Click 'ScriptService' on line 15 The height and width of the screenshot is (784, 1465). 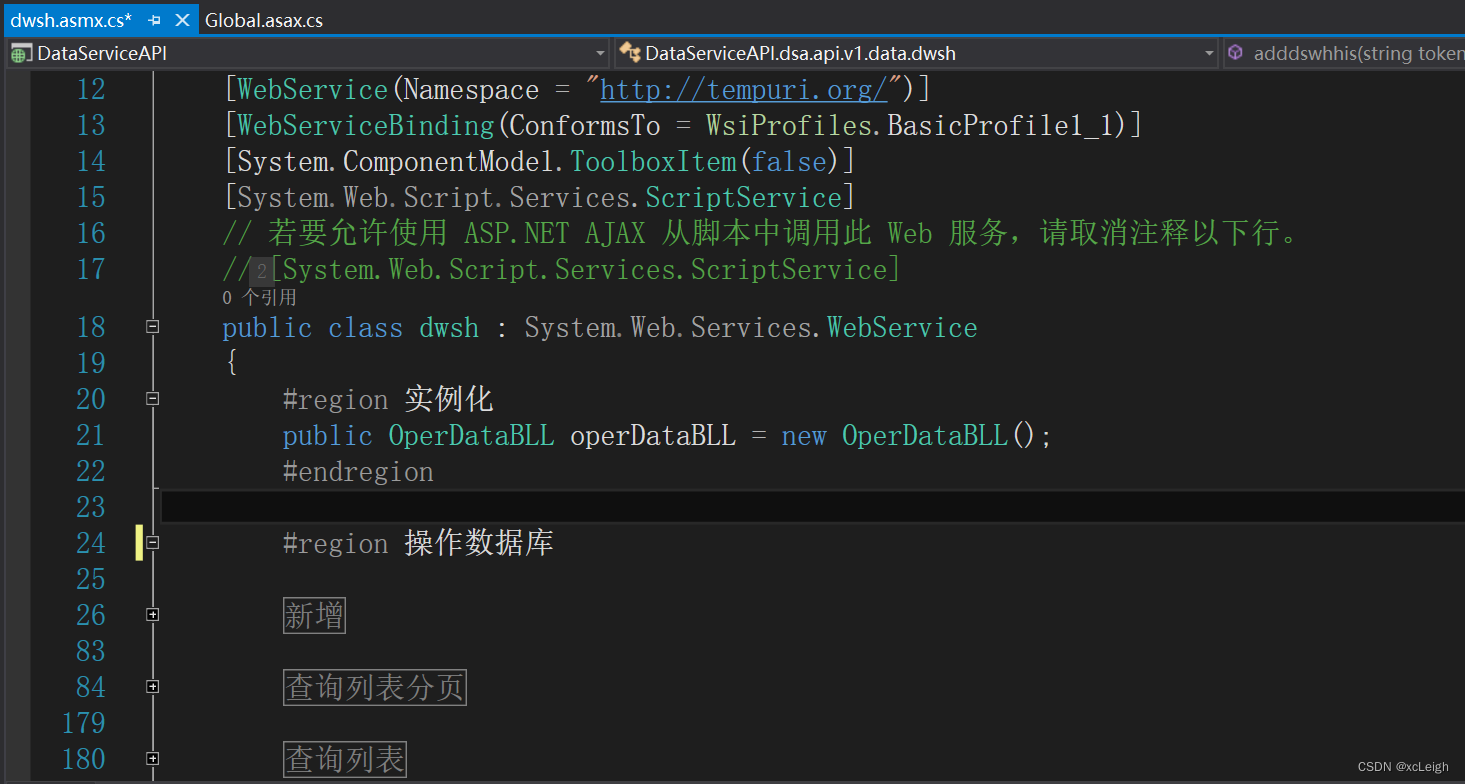(x=743, y=198)
